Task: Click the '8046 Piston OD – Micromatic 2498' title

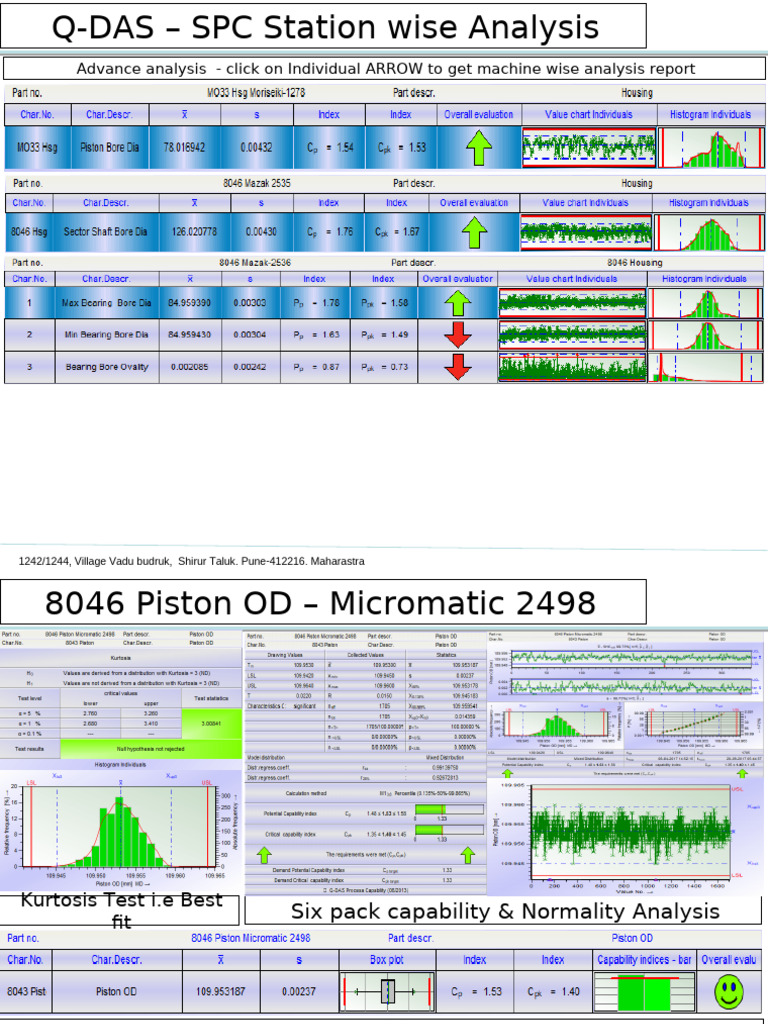Action: [x=320, y=602]
